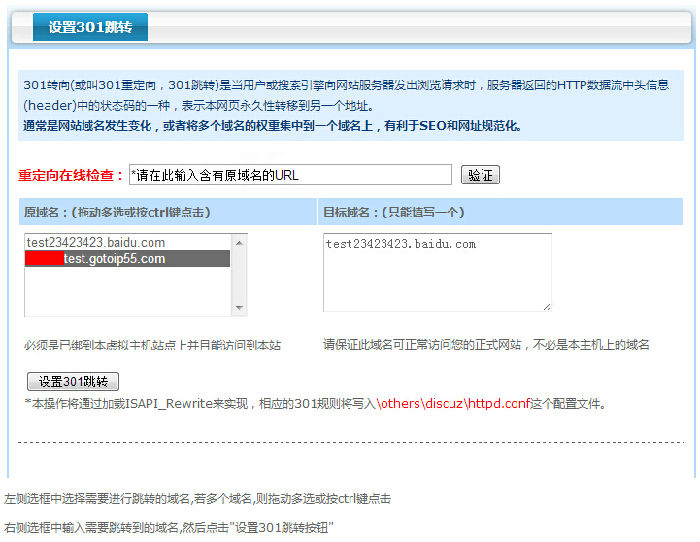
Task: Select test23423423.baidu.com in source domain list
Action: pyautogui.click(x=96, y=243)
